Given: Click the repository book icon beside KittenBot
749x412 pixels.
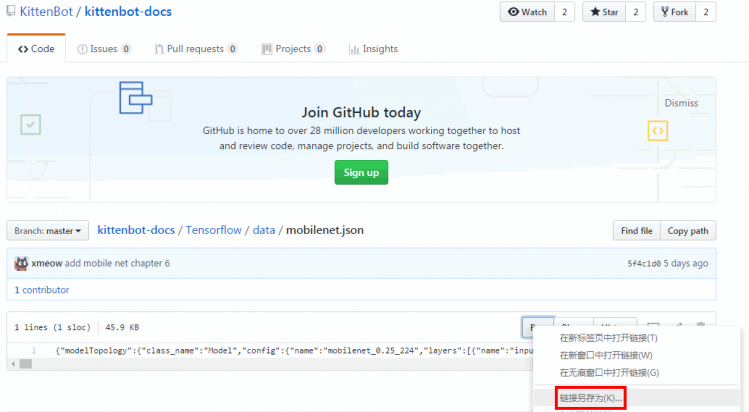Looking at the screenshot, I should pyautogui.click(x=11, y=11).
